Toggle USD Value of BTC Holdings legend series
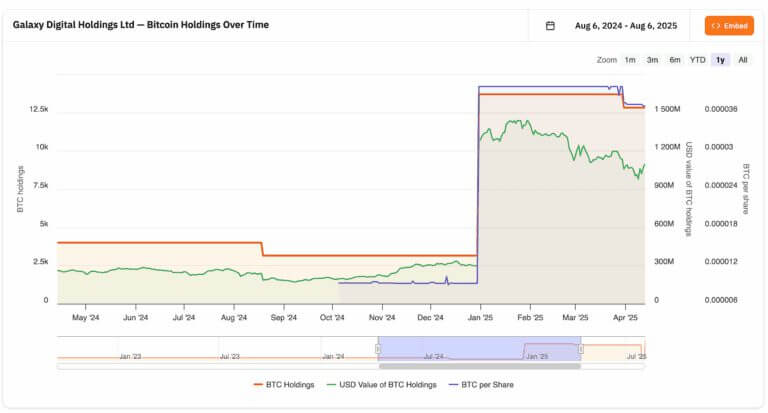768x413 pixels. click(x=382, y=385)
